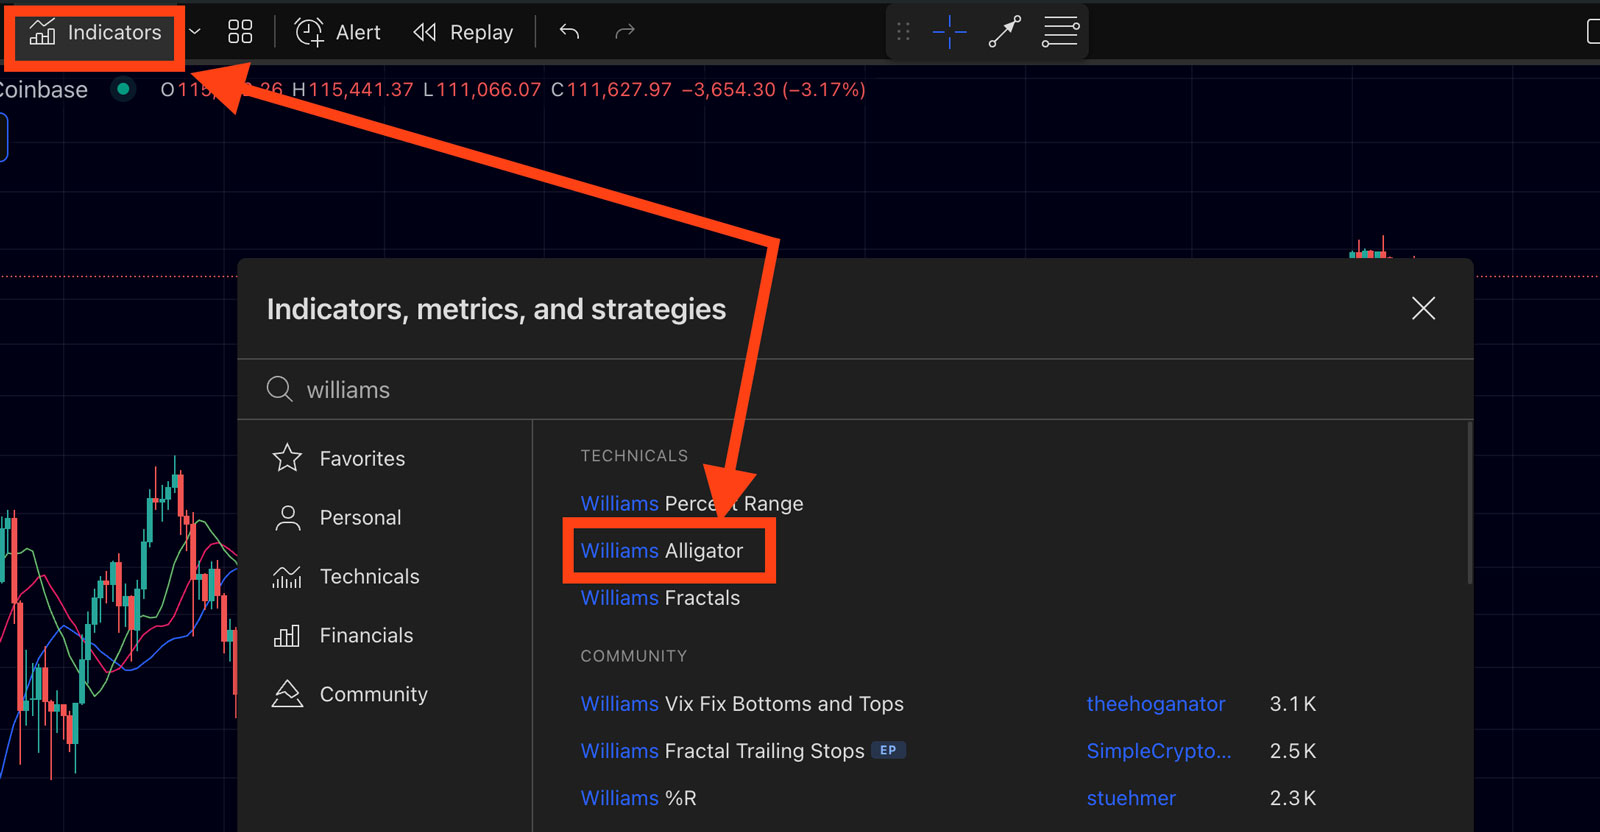Click the search magnifier icon
The width and height of the screenshot is (1600, 832).
[x=280, y=389]
